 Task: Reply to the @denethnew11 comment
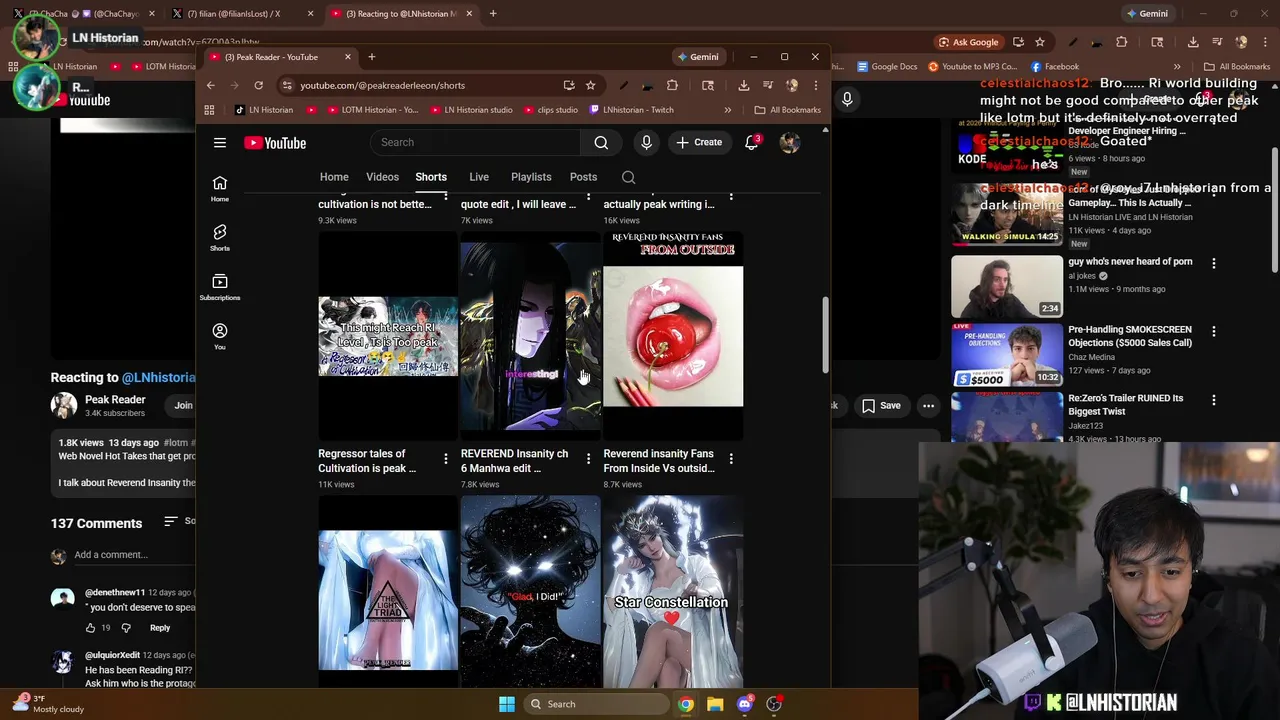[160, 628]
